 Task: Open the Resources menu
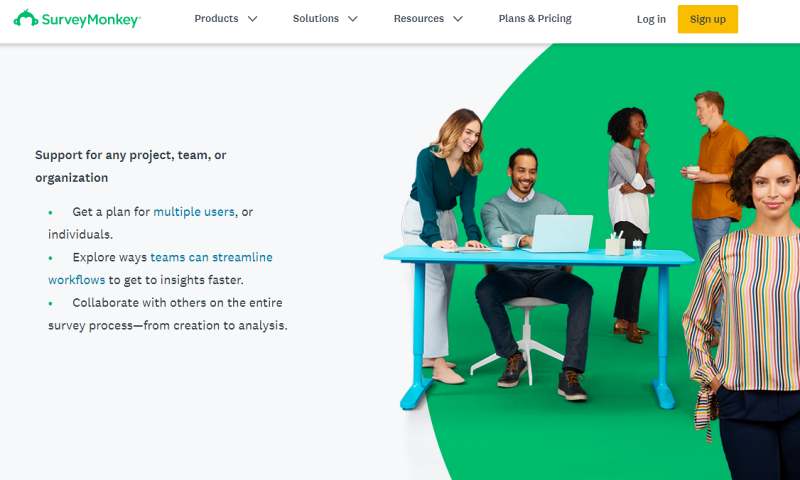click(x=418, y=18)
